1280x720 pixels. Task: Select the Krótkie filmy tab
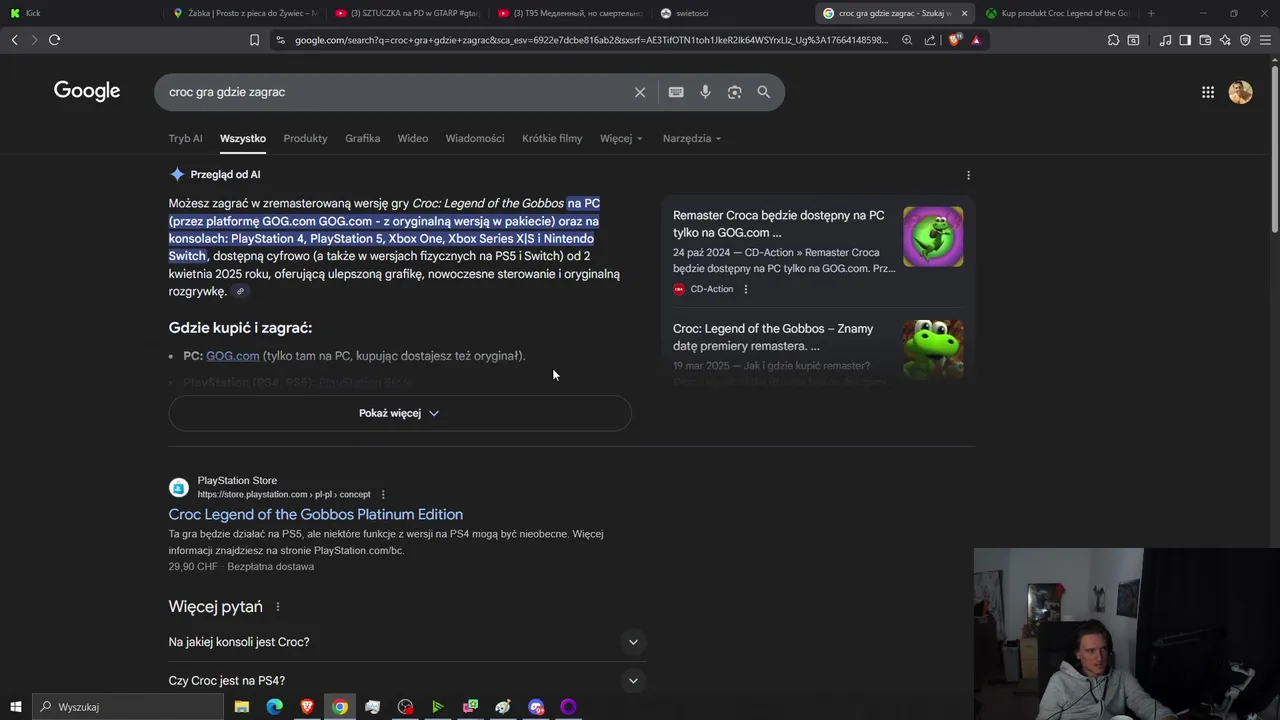point(552,138)
